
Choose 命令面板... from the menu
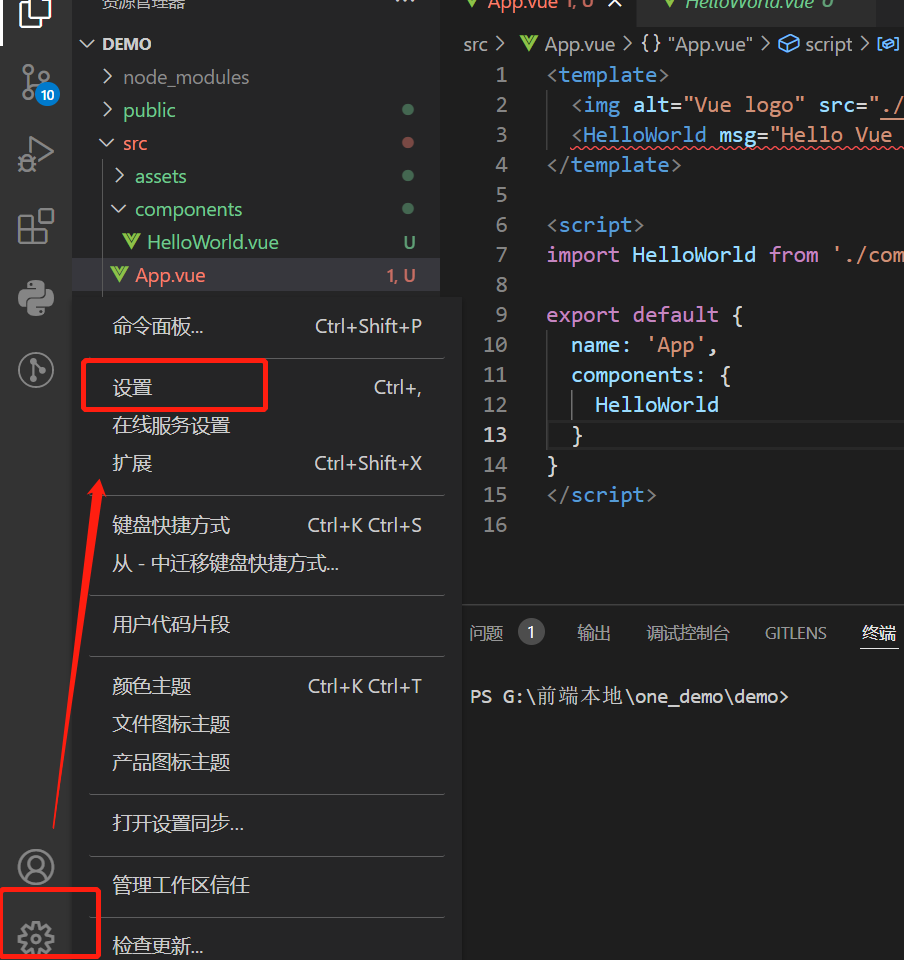coord(267,326)
